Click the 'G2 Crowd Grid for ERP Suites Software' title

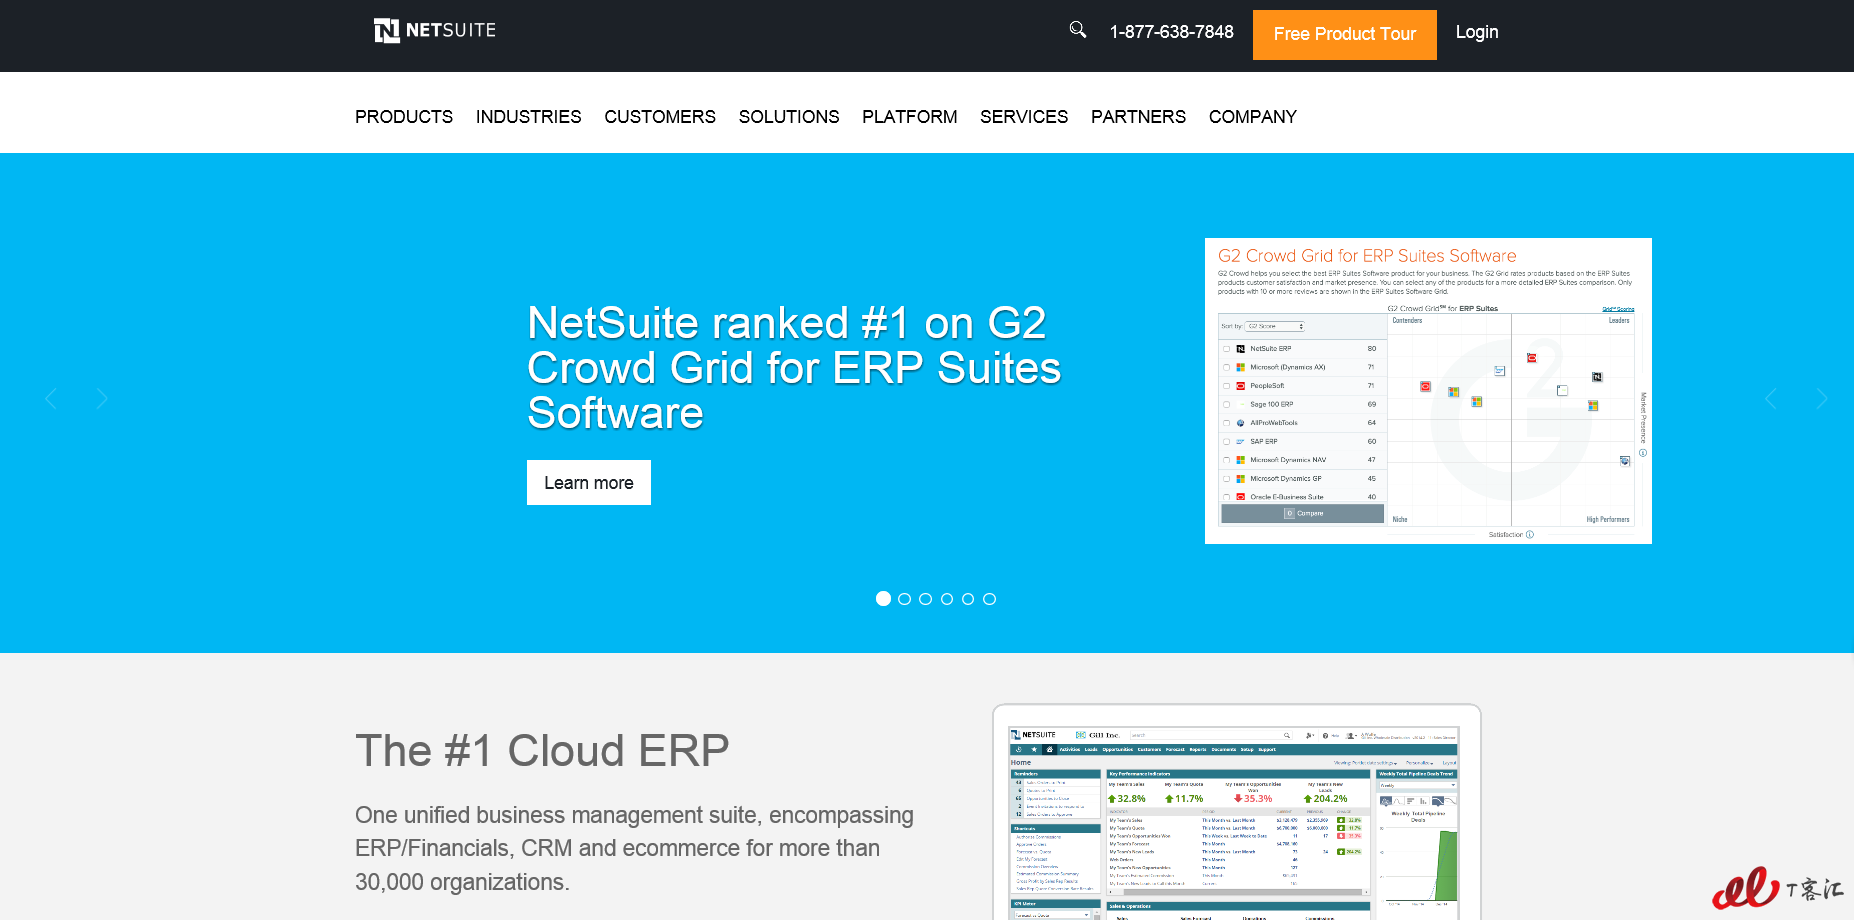tap(1367, 256)
